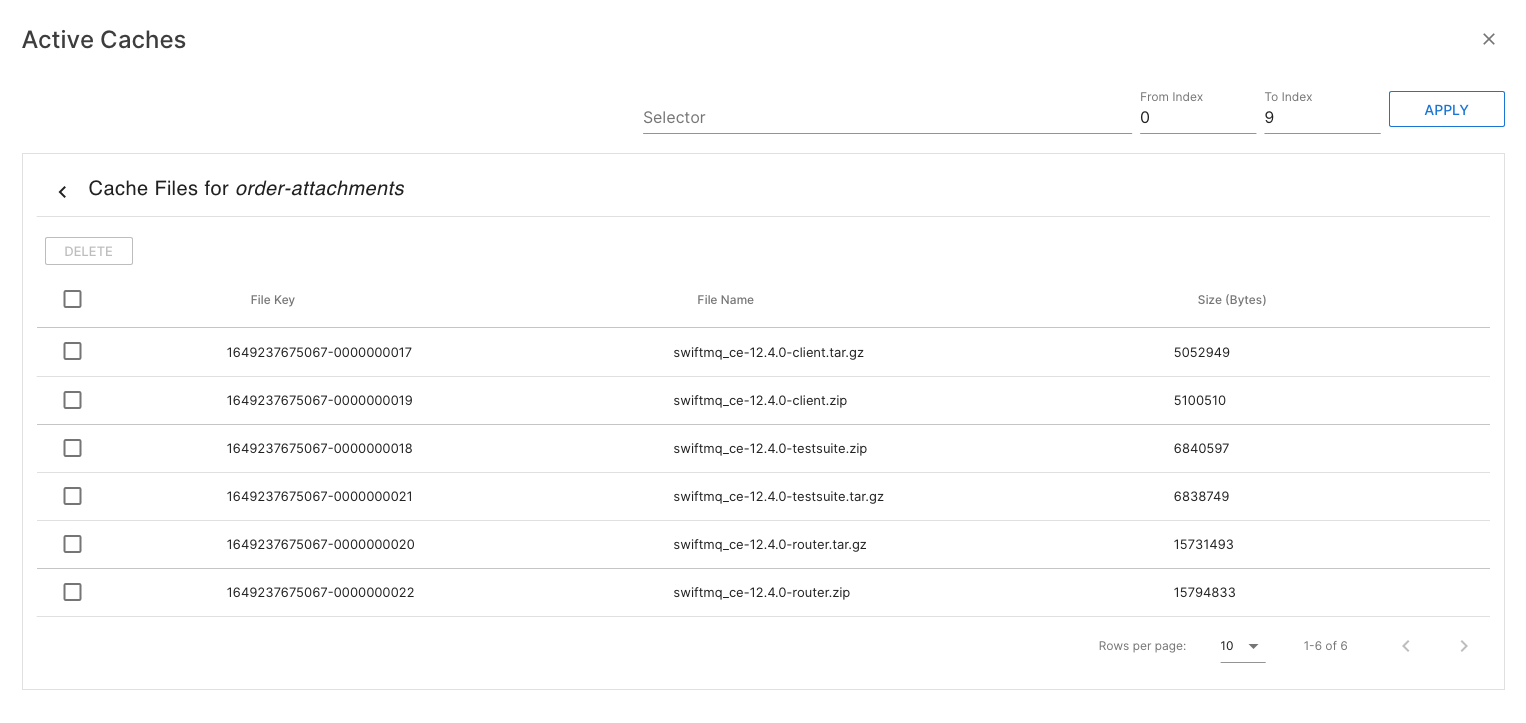The width and height of the screenshot is (1526, 723).
Task: Click the Size (Bytes) column header
Action: click(x=1231, y=300)
